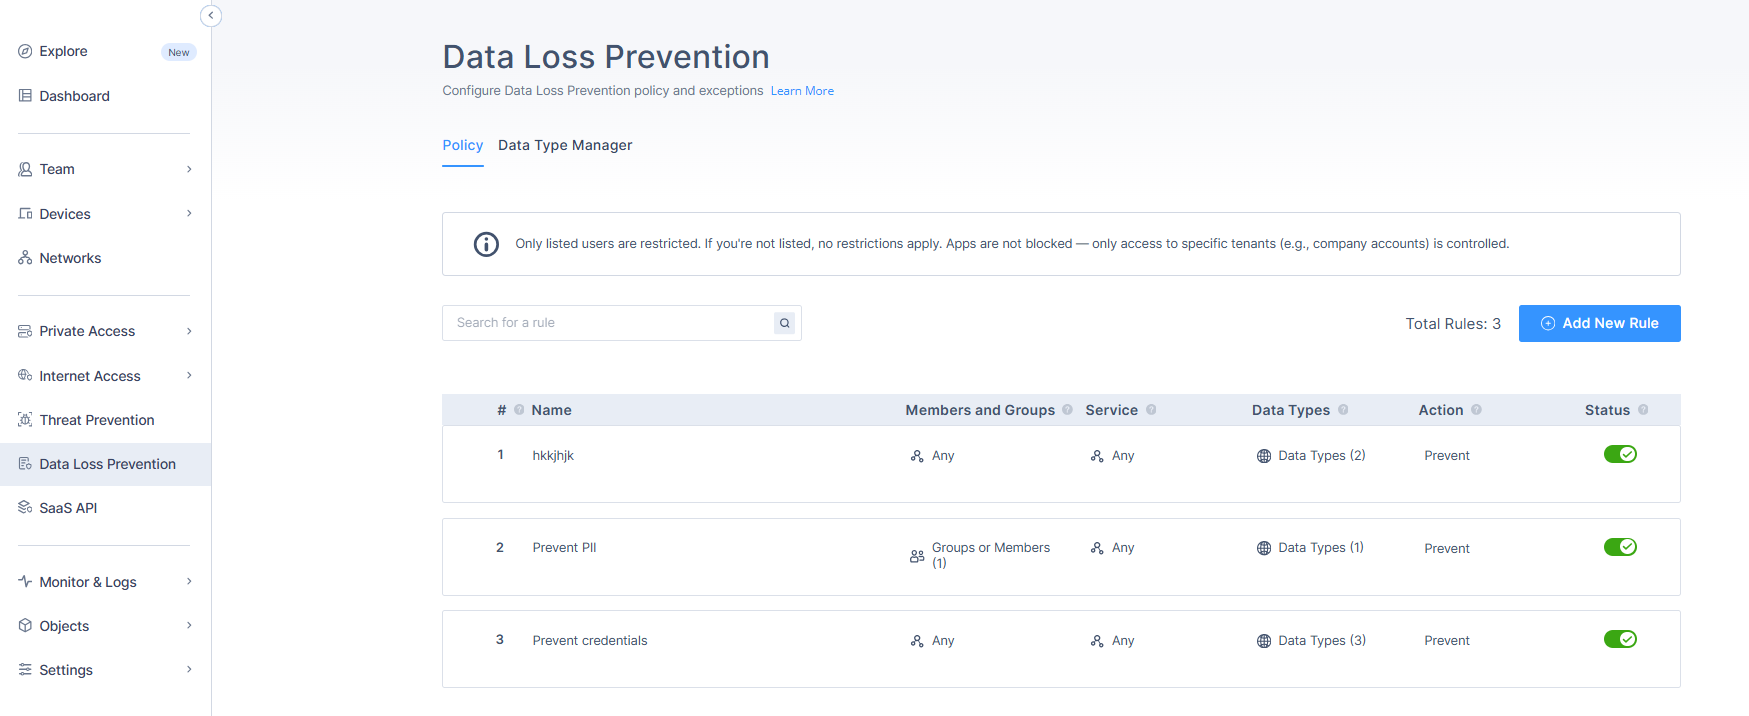The image size is (1749, 716).
Task: Open Threat Prevention in the sidebar
Action: click(x=97, y=420)
